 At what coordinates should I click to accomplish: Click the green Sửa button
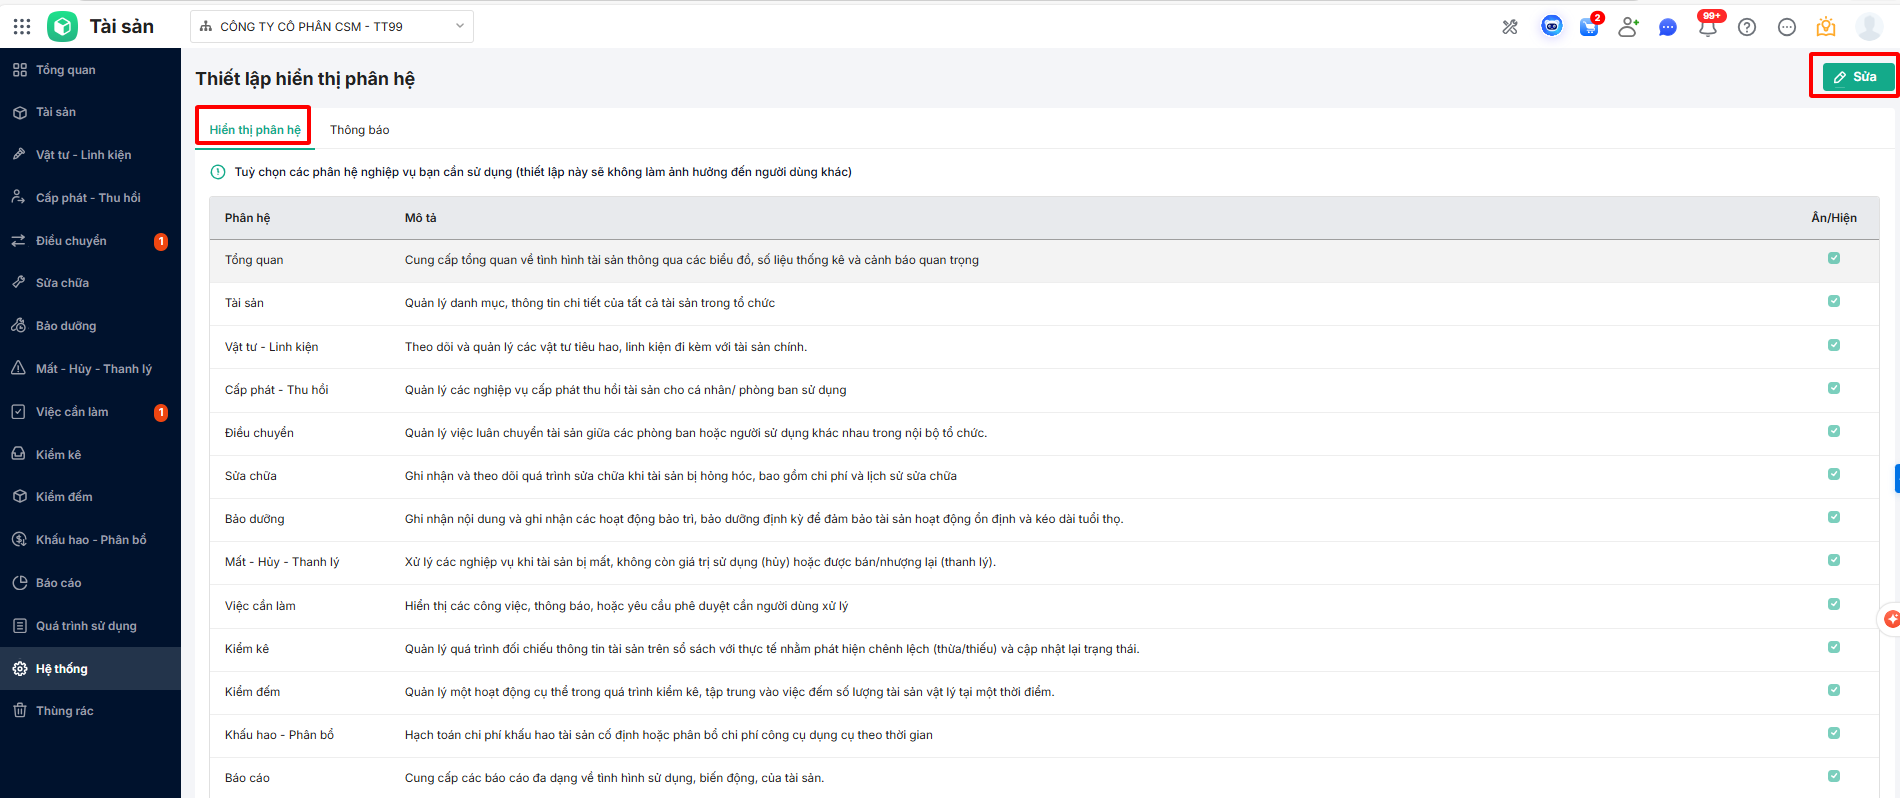point(1857,77)
